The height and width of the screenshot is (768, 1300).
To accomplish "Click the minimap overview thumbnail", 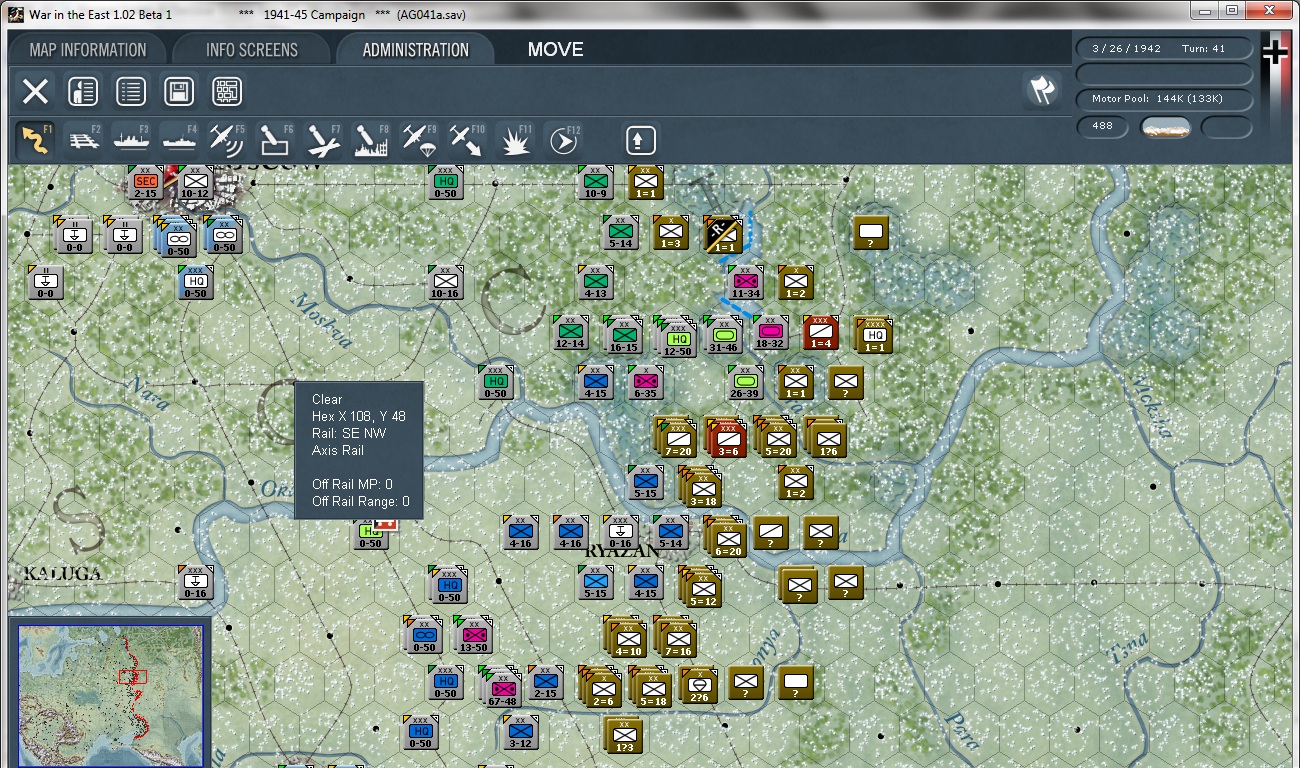I will [110, 695].
